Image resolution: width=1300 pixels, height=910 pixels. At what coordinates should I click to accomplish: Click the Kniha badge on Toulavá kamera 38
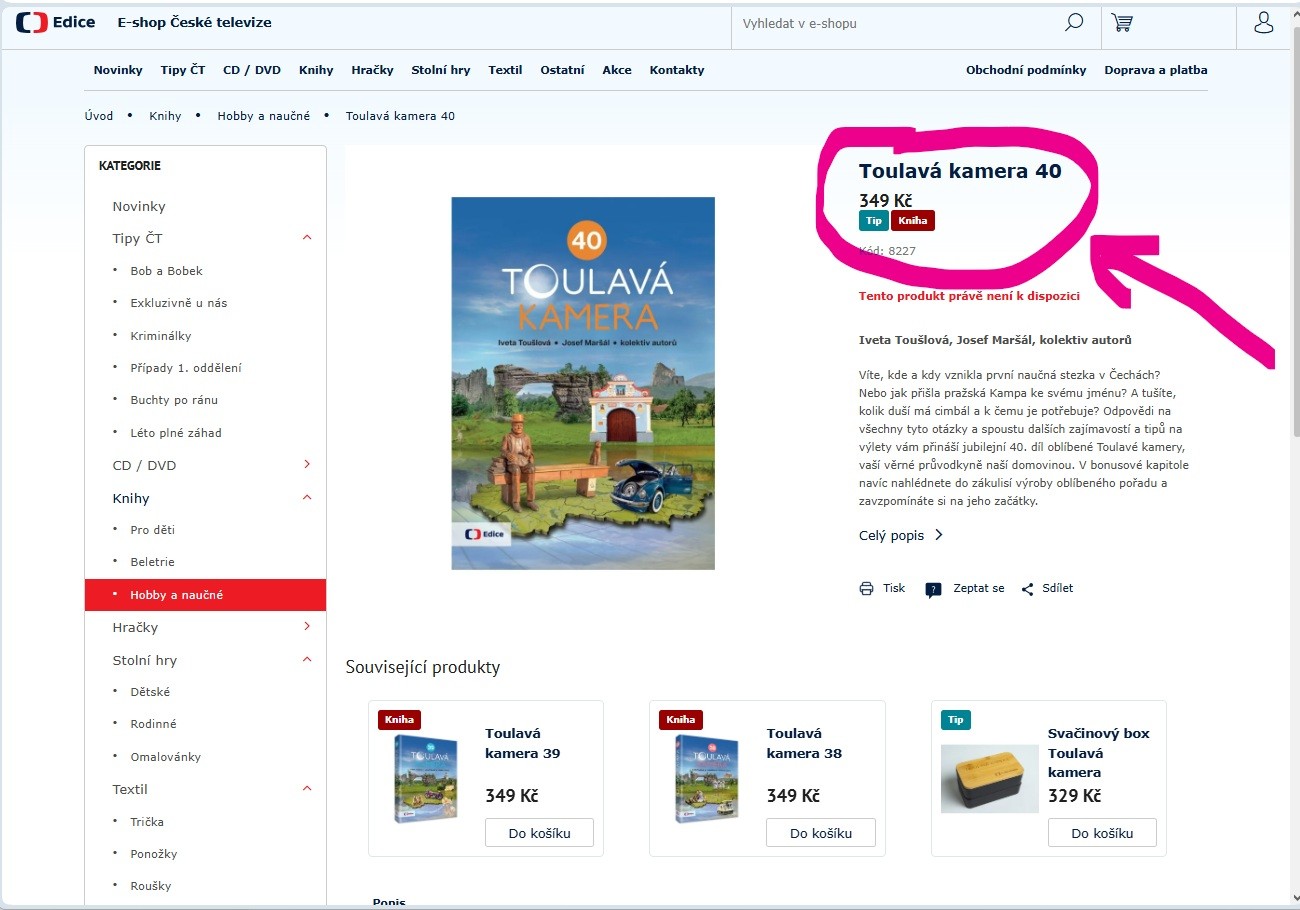point(681,719)
